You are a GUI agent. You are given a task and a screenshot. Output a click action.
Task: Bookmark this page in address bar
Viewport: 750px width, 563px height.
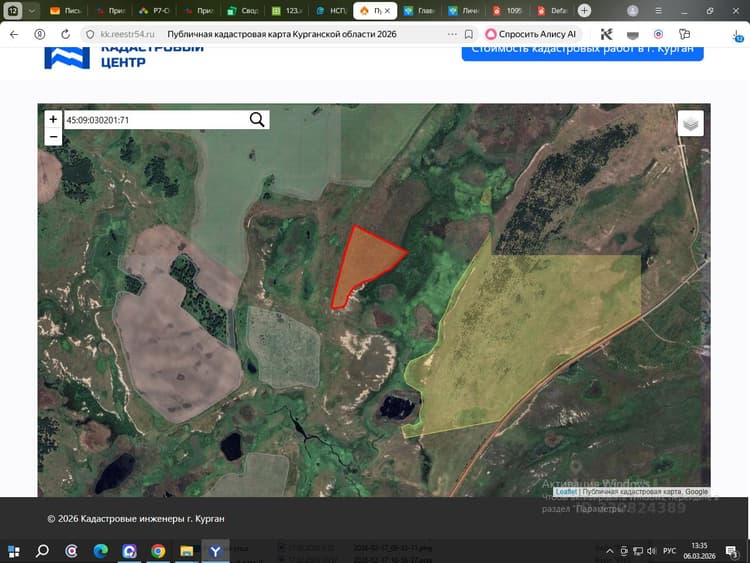pos(469,34)
